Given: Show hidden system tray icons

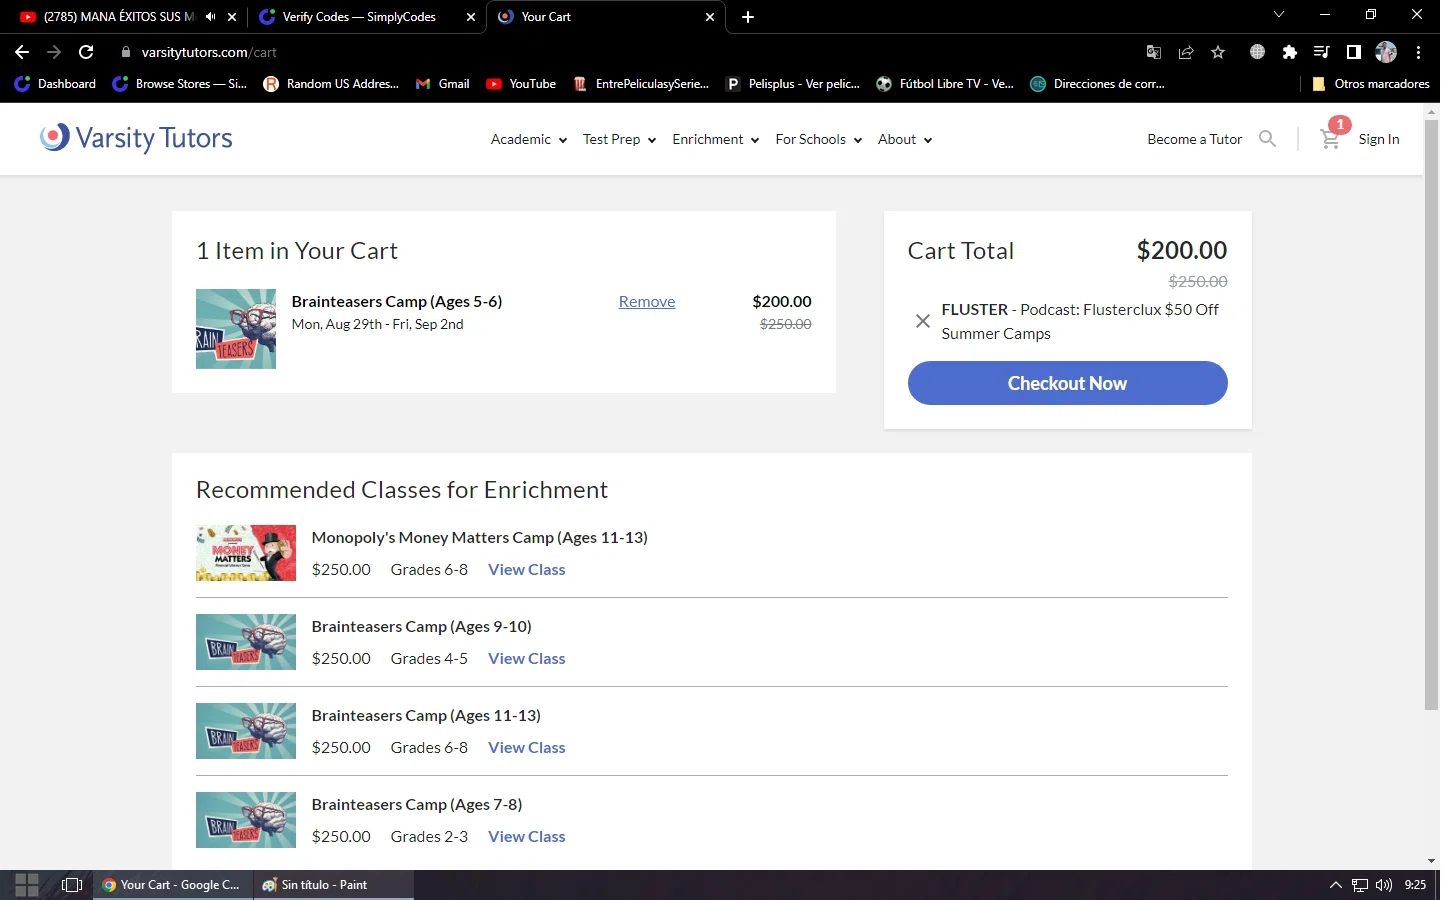Looking at the screenshot, I should tap(1336, 885).
